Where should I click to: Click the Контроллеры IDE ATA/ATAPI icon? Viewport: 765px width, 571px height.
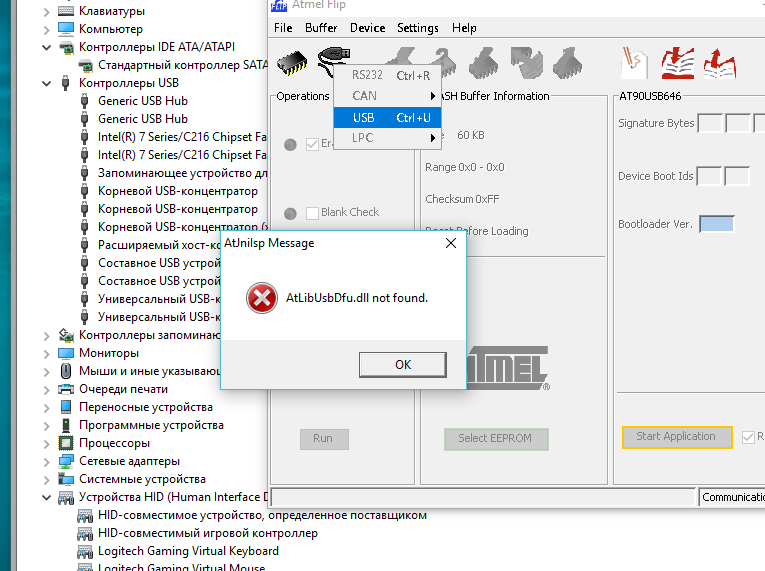[x=66, y=47]
